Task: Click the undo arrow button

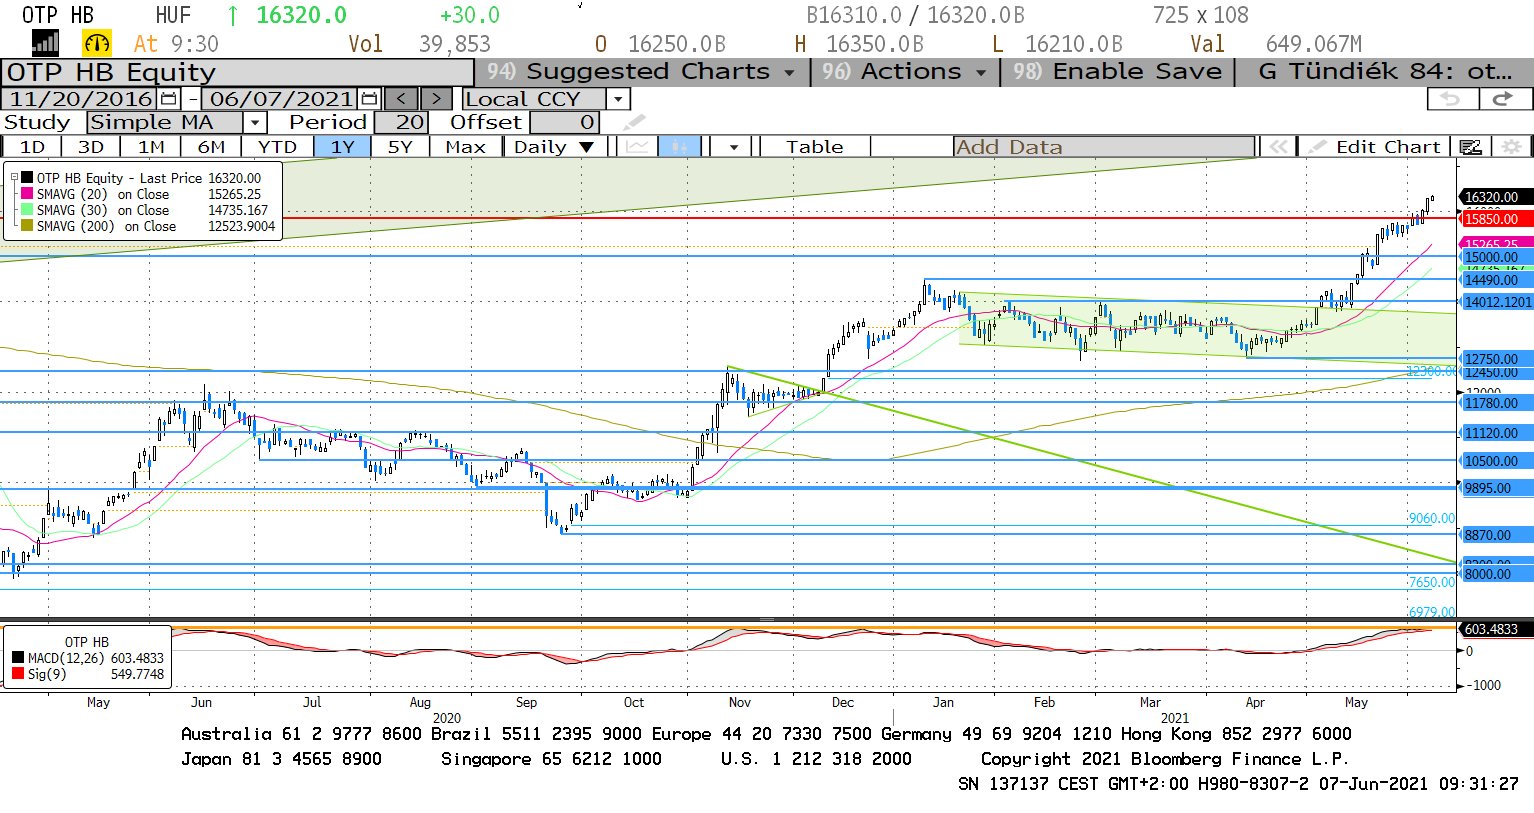Action: tap(1451, 99)
